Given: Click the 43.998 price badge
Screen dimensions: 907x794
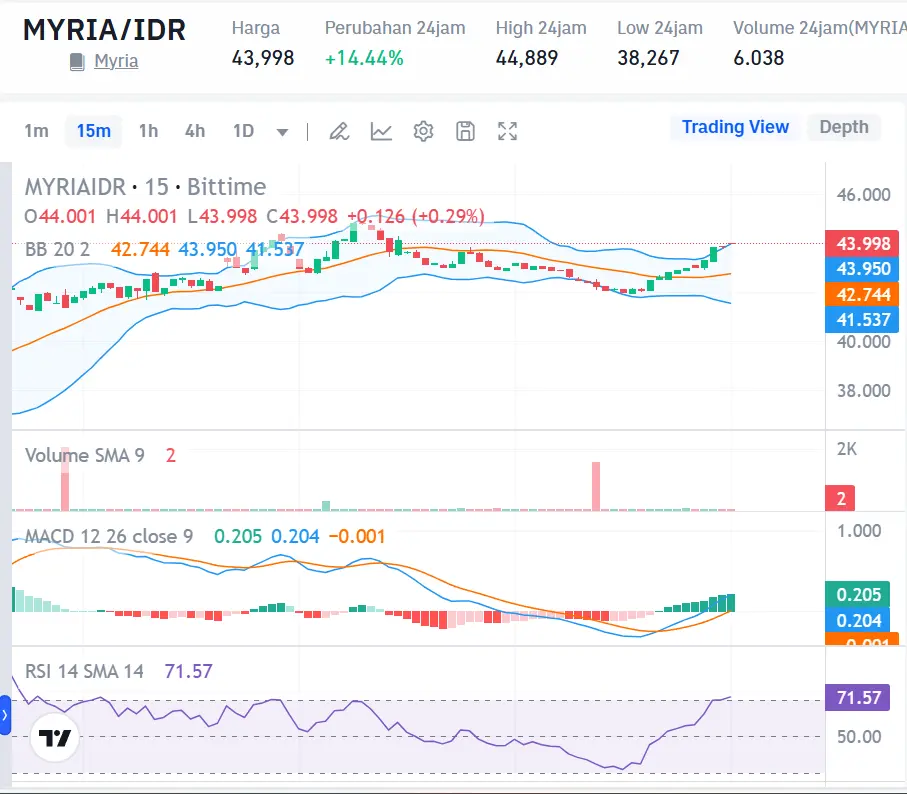Looking at the screenshot, I should (x=862, y=242).
